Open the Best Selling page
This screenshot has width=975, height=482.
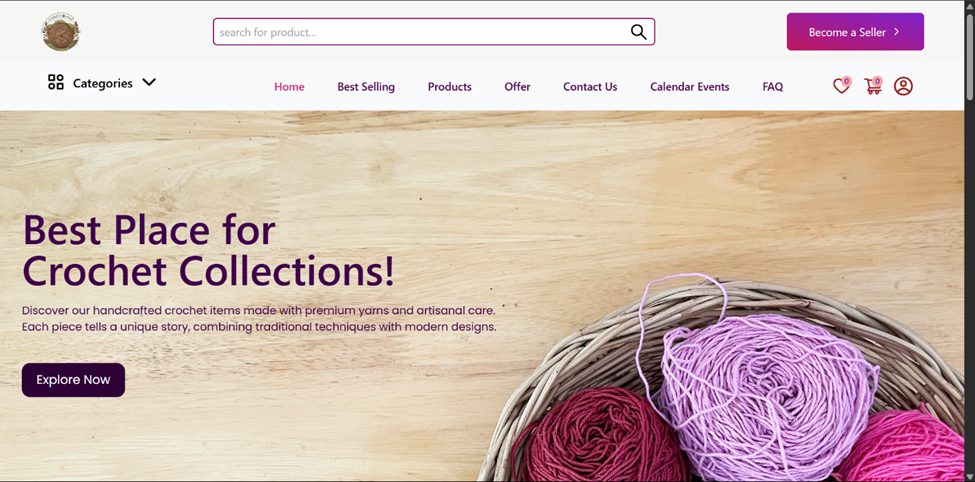[366, 87]
